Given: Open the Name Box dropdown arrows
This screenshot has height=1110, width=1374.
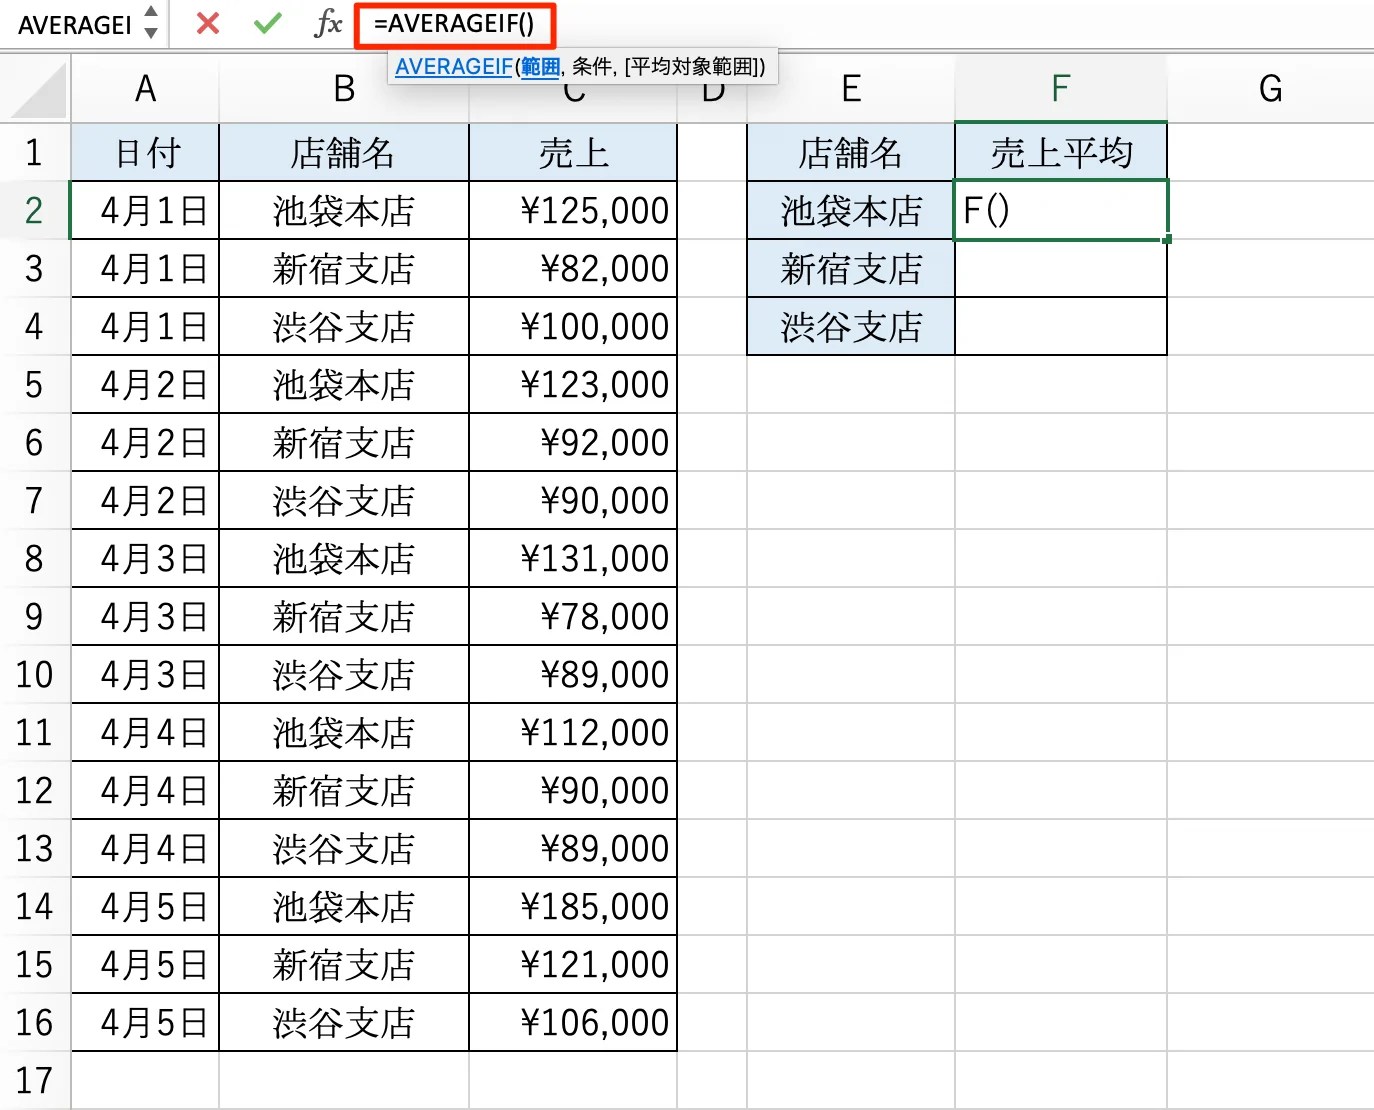Looking at the screenshot, I should point(151,23).
